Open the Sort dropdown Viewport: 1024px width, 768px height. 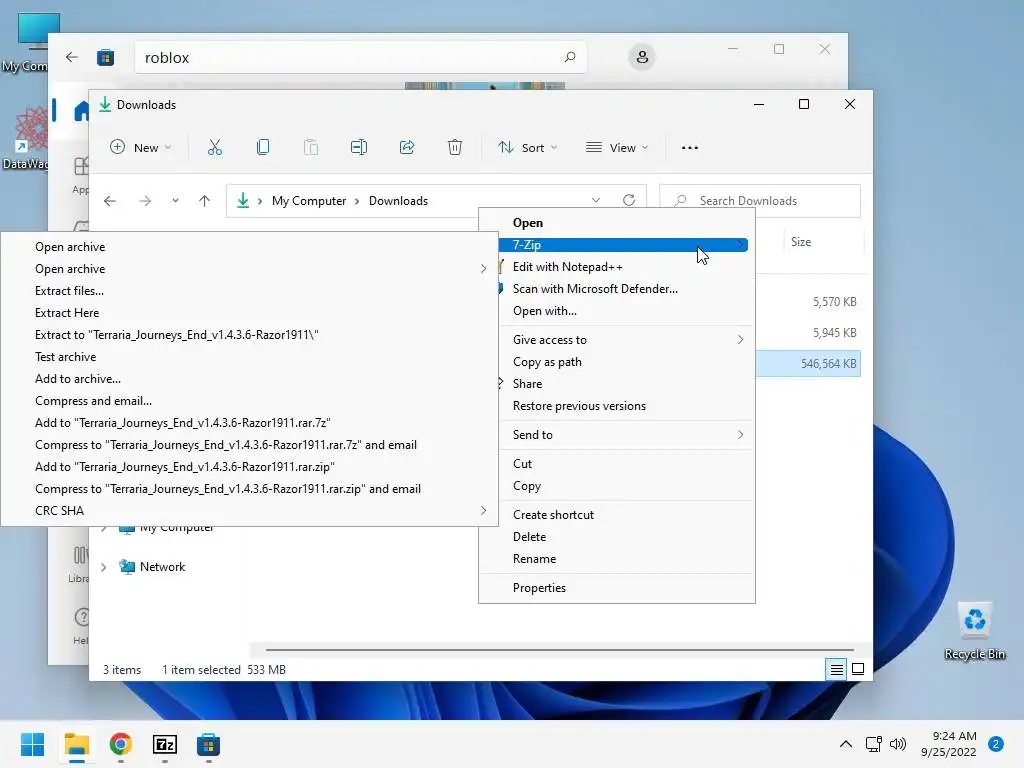pos(527,148)
